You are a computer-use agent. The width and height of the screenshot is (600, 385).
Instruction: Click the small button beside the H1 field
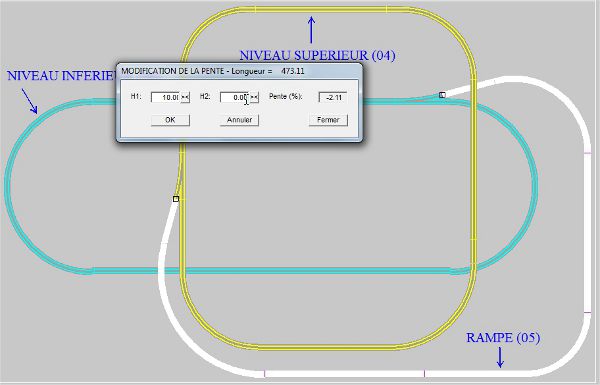point(185,97)
